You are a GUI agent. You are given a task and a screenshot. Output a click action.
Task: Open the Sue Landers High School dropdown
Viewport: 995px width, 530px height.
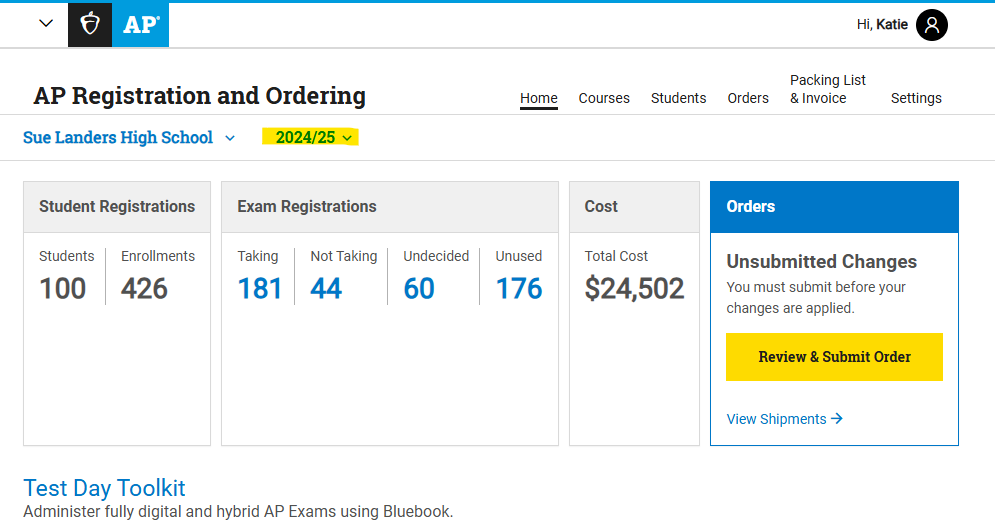tap(129, 138)
